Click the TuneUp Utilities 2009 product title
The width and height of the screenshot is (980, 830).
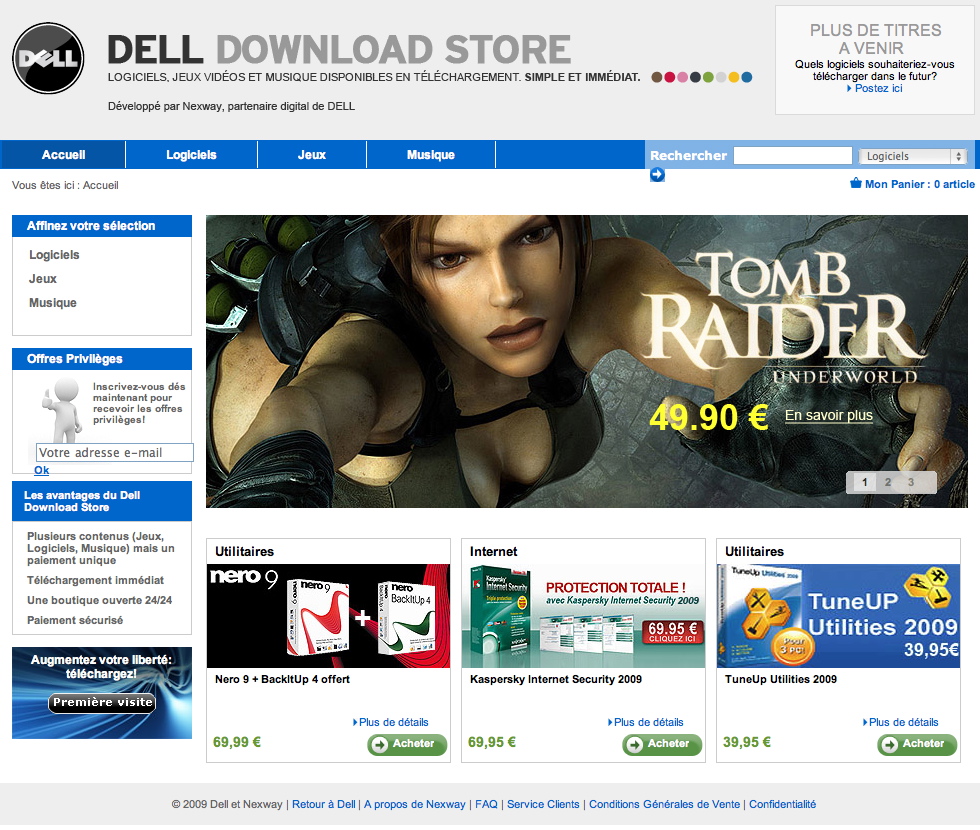(781, 679)
